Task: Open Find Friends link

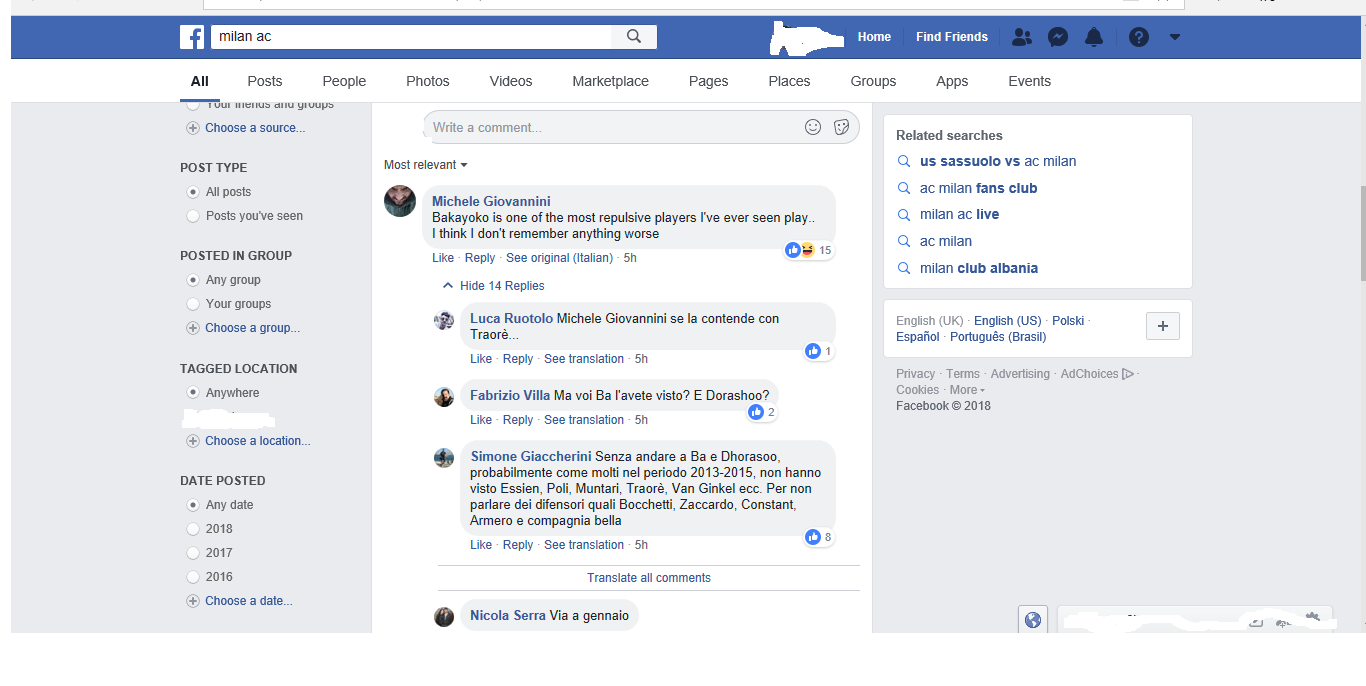Action: point(952,37)
